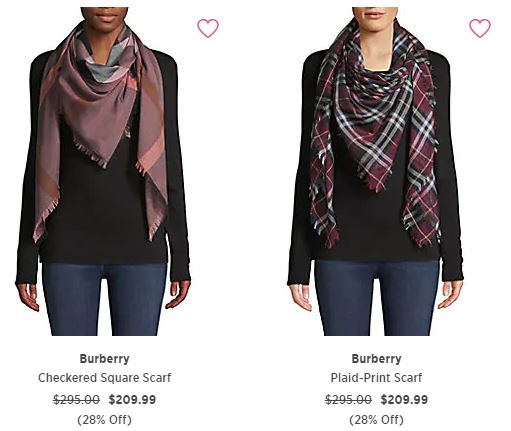Favorite the Checkered Square Scarf with heart icon
This screenshot has height=431, width=511.
[208, 28]
